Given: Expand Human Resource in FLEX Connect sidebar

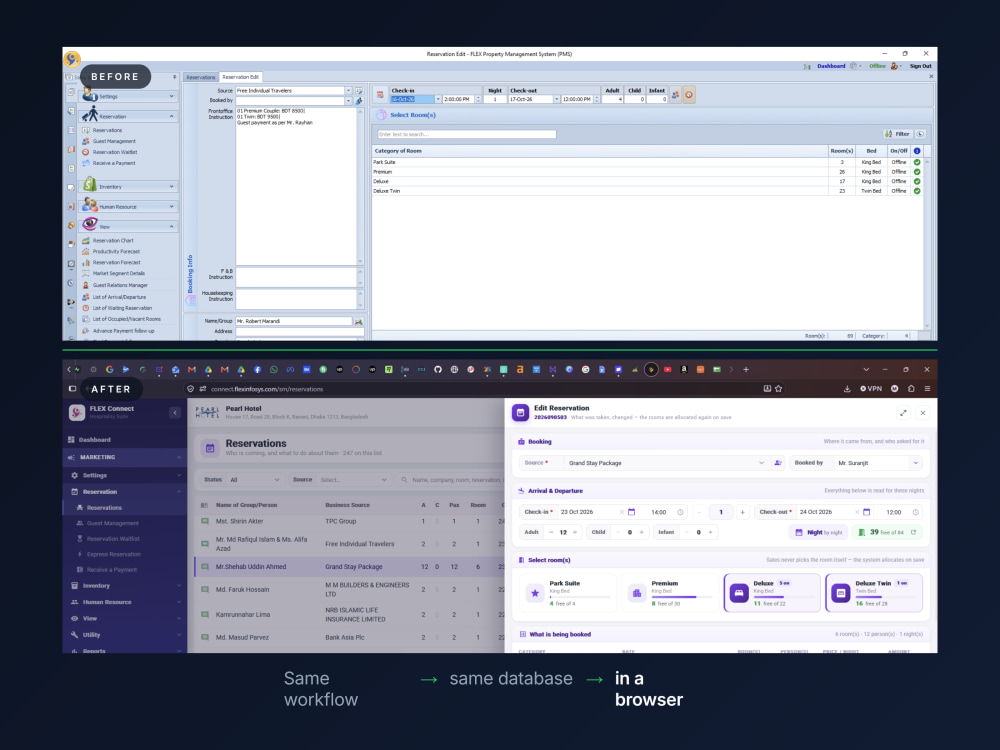Looking at the screenshot, I should click(x=125, y=602).
